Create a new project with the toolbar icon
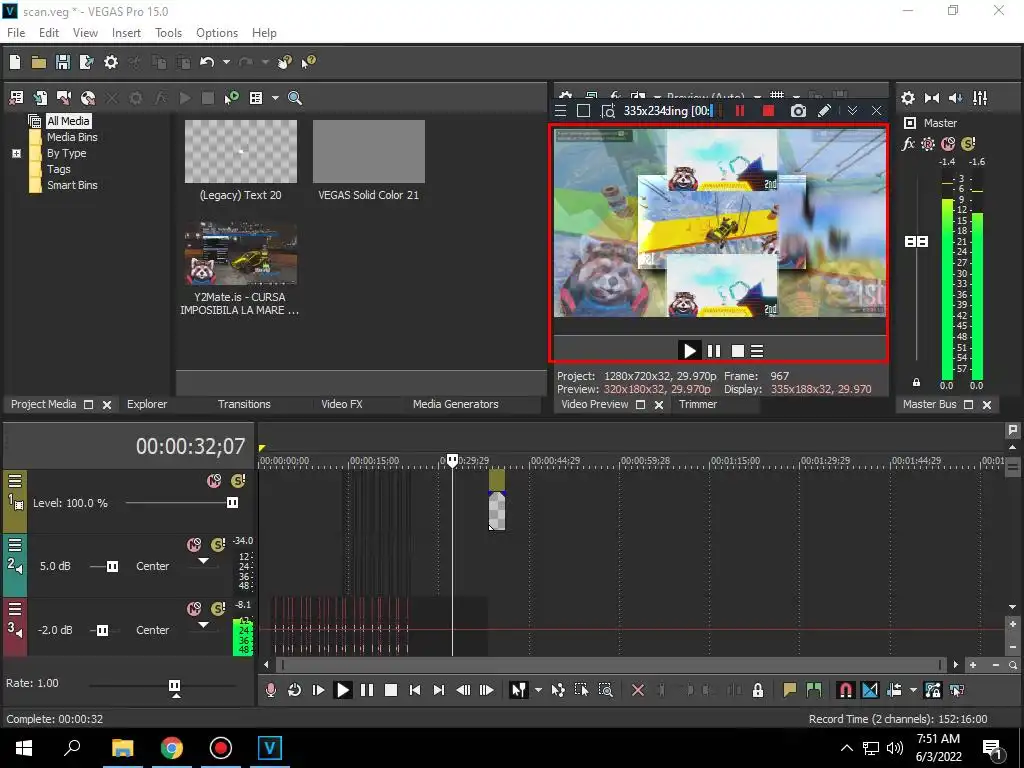 [15, 62]
